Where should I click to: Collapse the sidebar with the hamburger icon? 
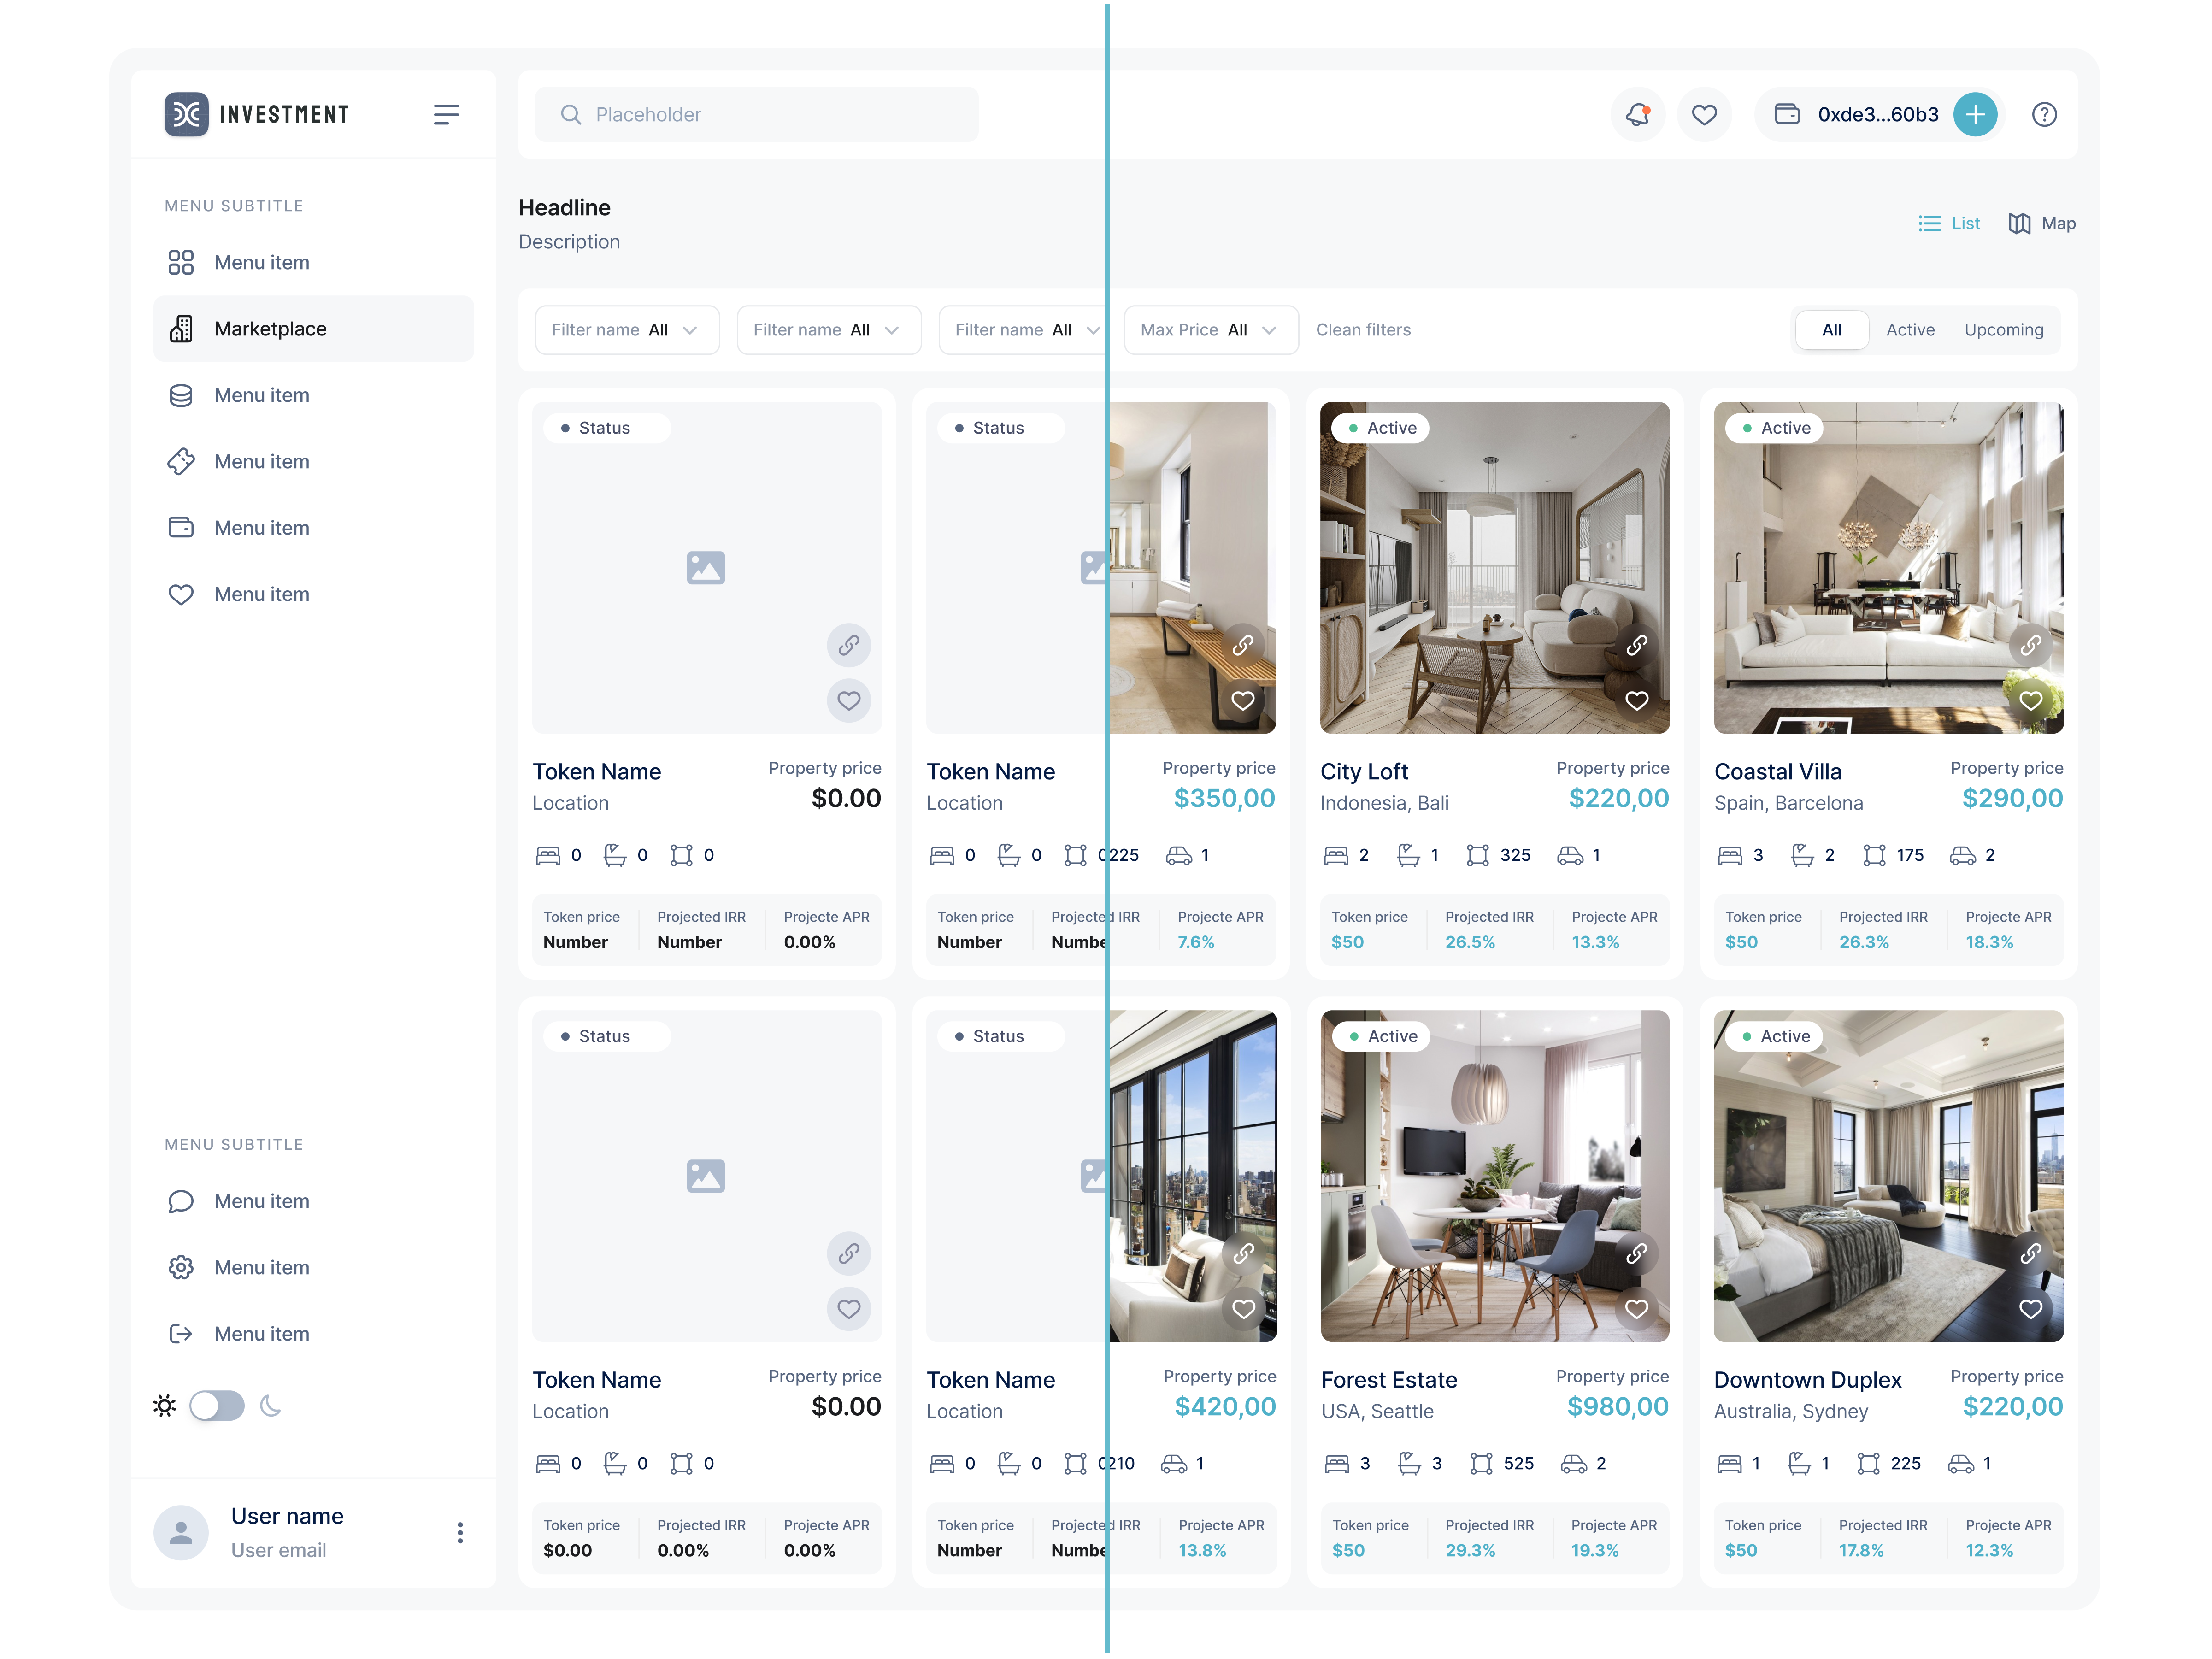[x=447, y=114]
